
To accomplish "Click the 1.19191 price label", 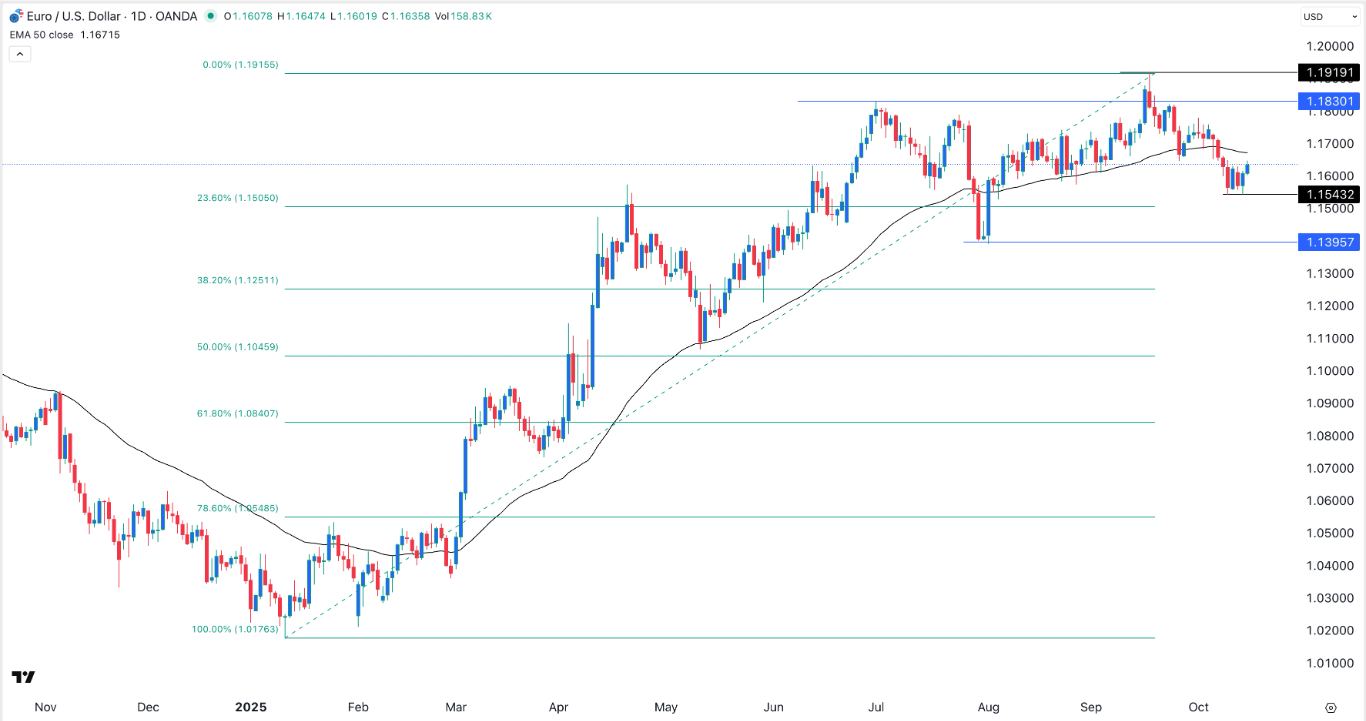I will pos(1330,72).
